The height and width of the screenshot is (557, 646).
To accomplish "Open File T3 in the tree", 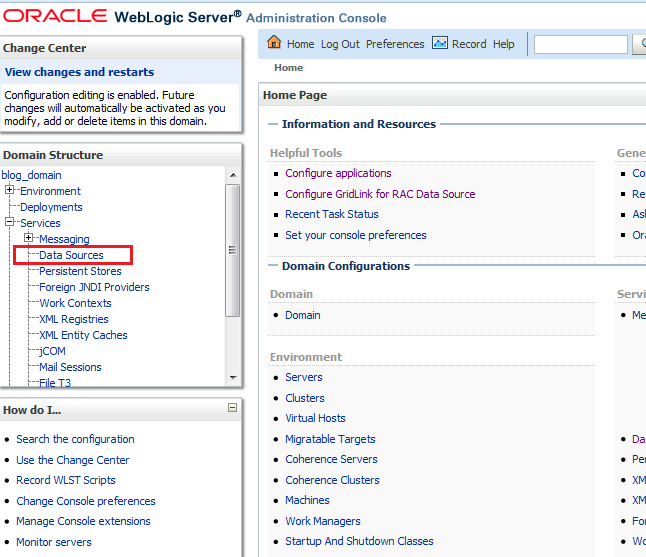I will (x=55, y=383).
